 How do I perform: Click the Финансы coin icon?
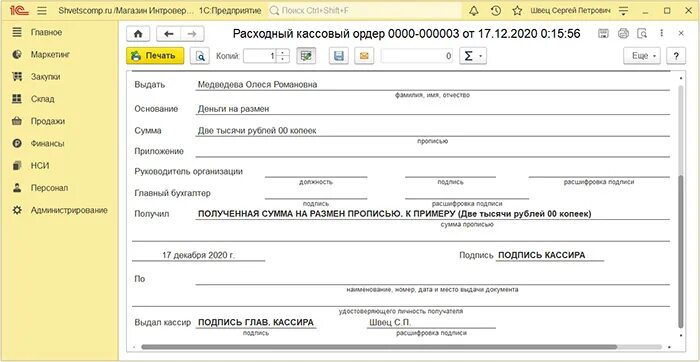[17, 144]
